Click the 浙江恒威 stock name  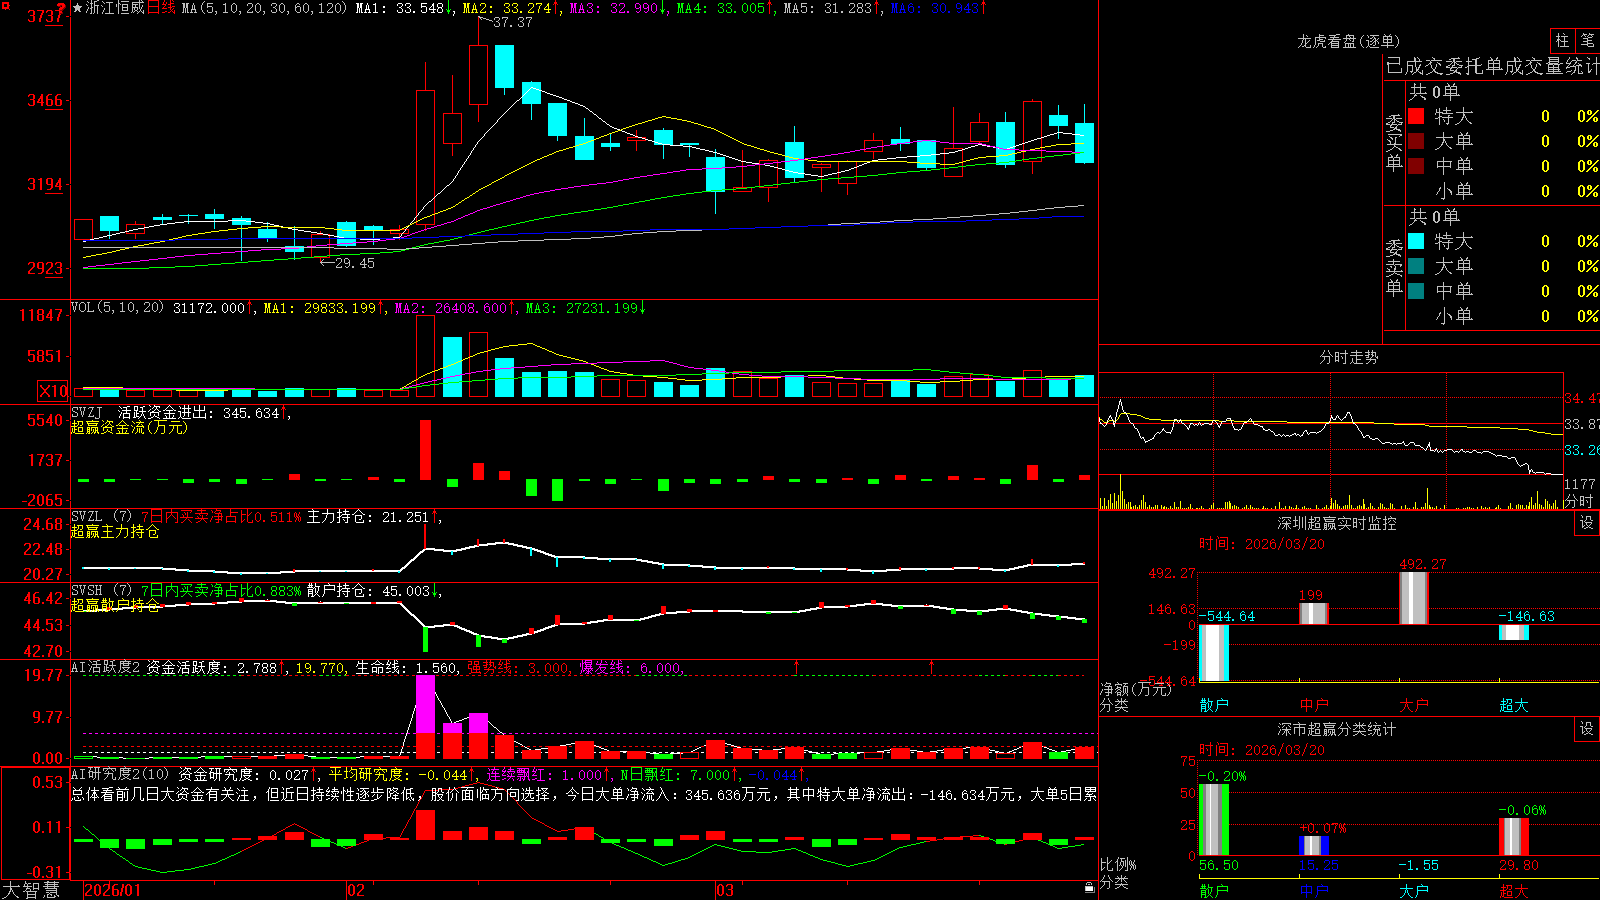(x=115, y=8)
